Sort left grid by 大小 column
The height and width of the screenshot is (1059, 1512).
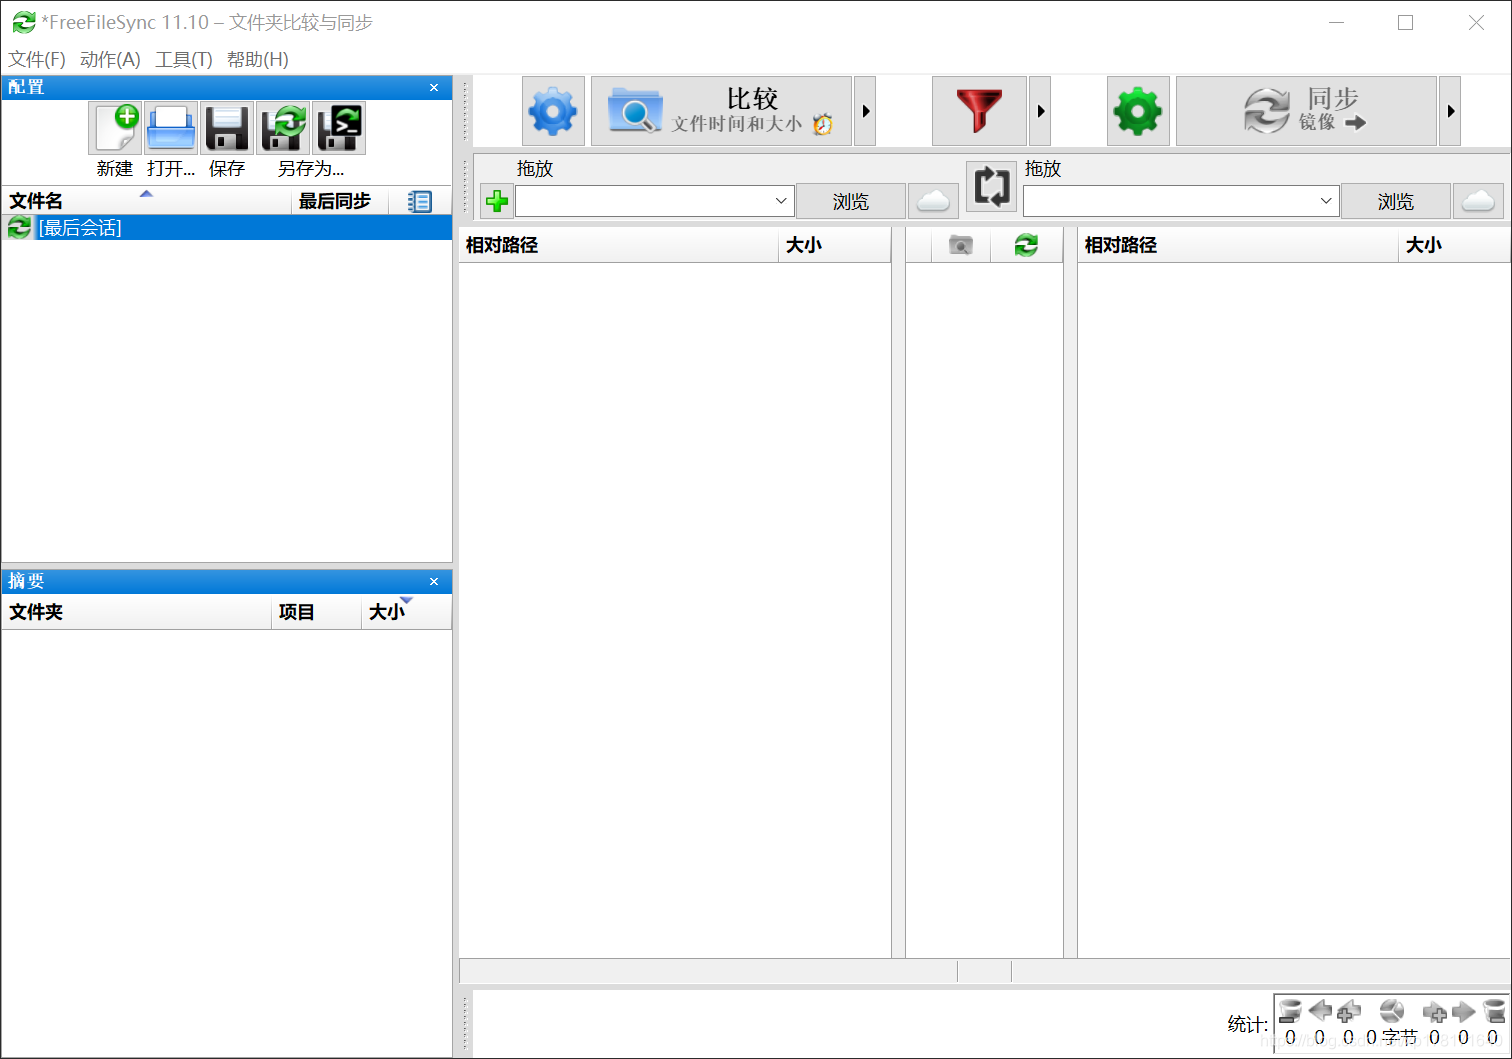[834, 245]
